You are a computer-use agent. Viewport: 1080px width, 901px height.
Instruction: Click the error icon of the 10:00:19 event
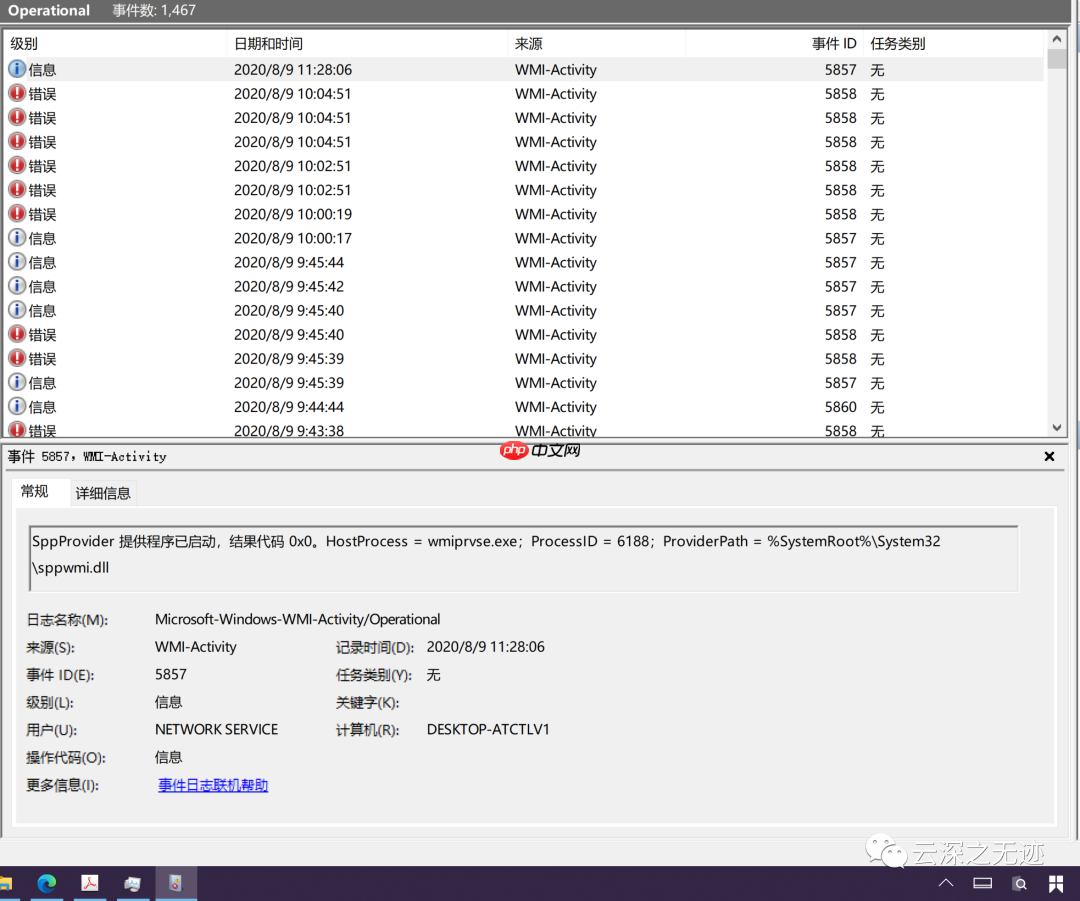coord(17,214)
